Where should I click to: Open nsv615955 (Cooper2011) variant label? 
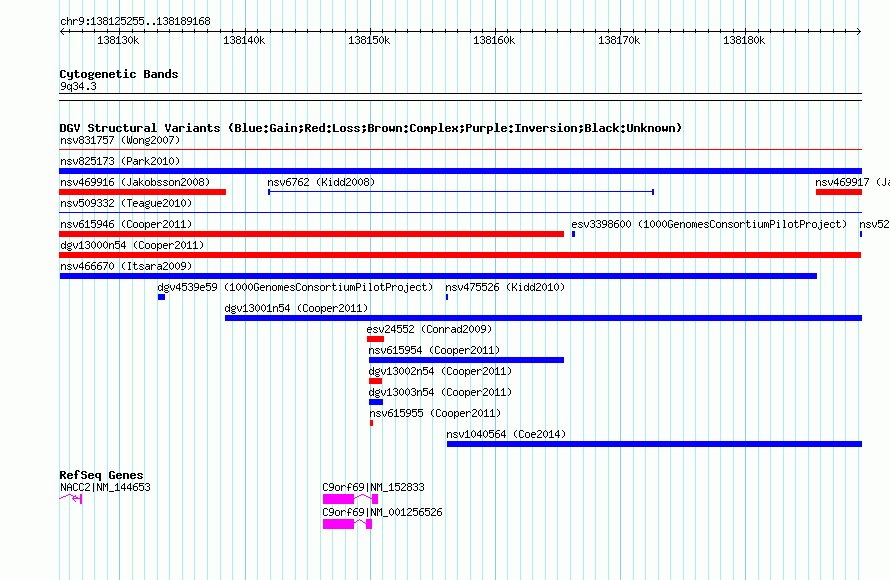[435, 413]
